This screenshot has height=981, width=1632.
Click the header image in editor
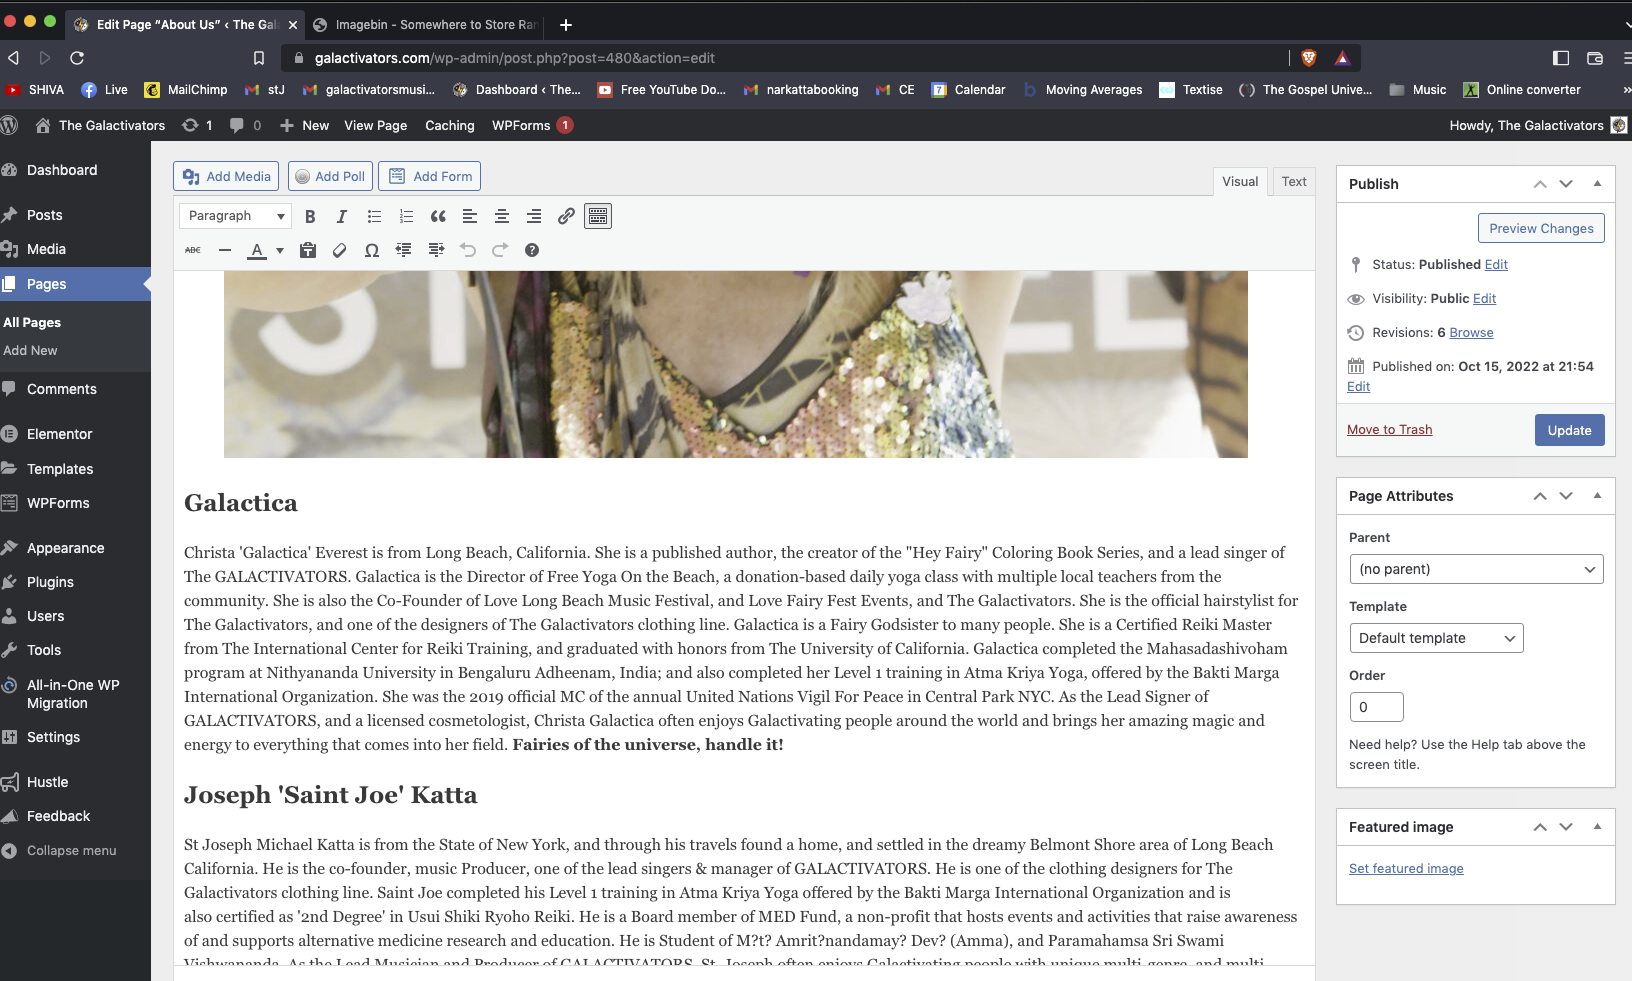[735, 364]
